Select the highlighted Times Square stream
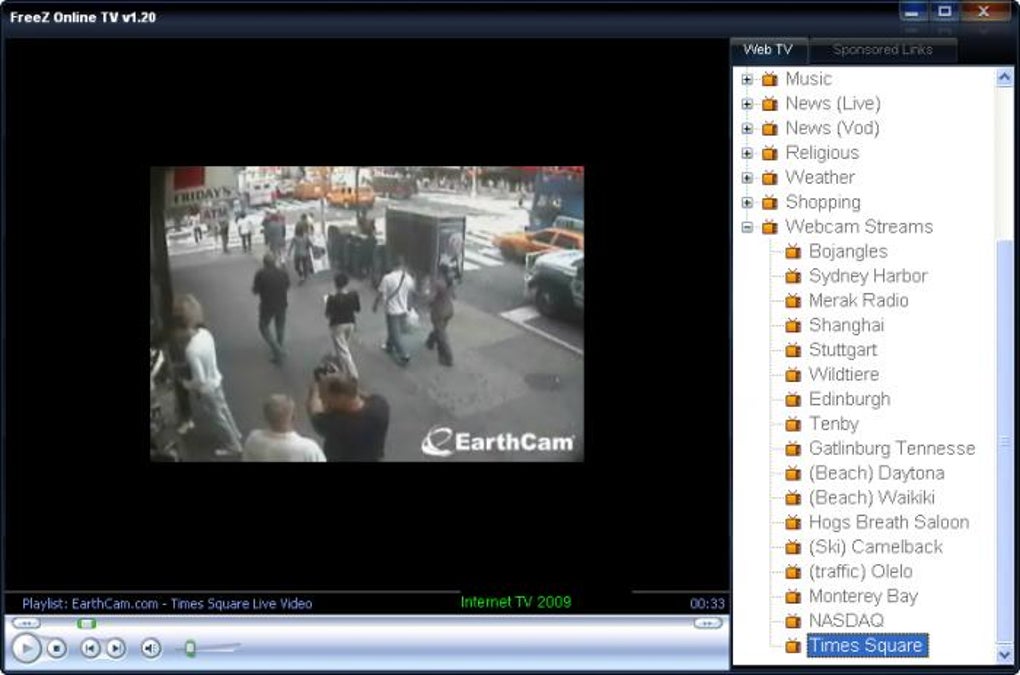The width and height of the screenshot is (1020, 675). [x=867, y=646]
